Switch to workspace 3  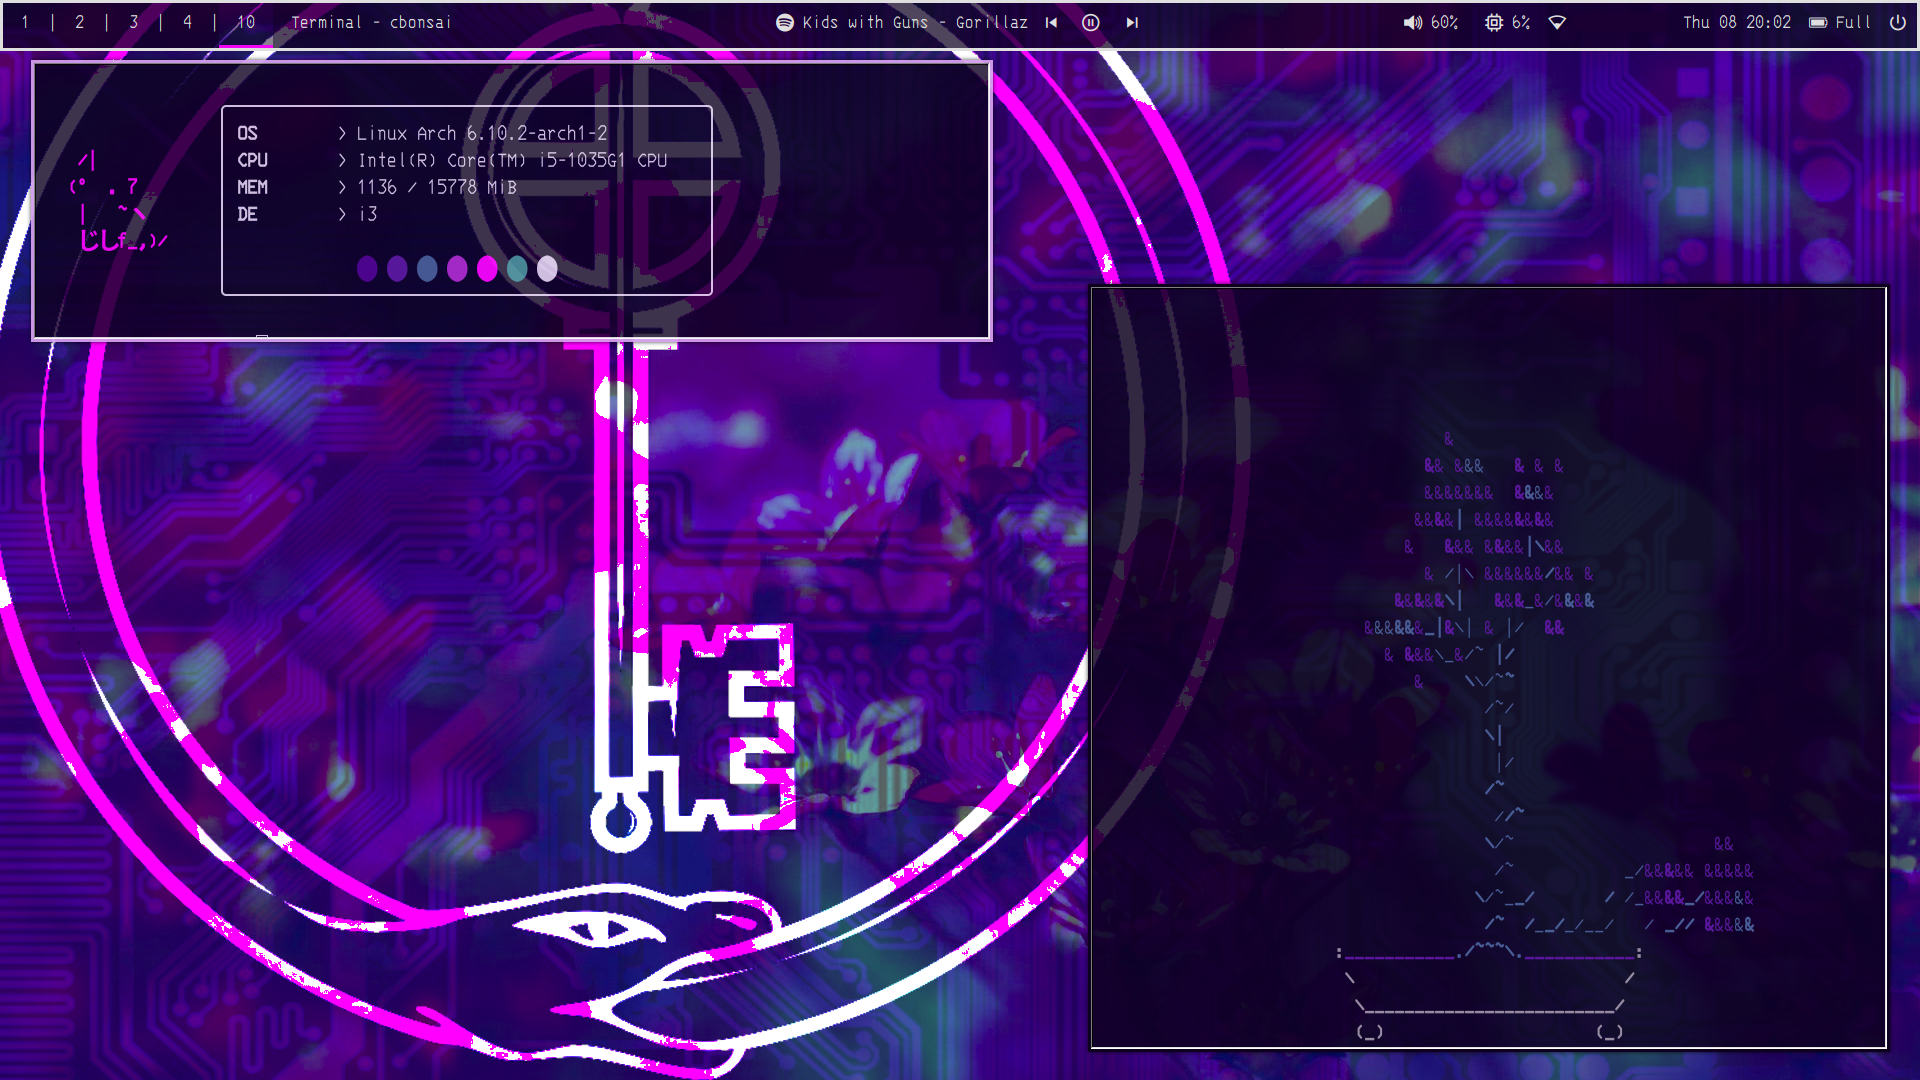click(134, 22)
